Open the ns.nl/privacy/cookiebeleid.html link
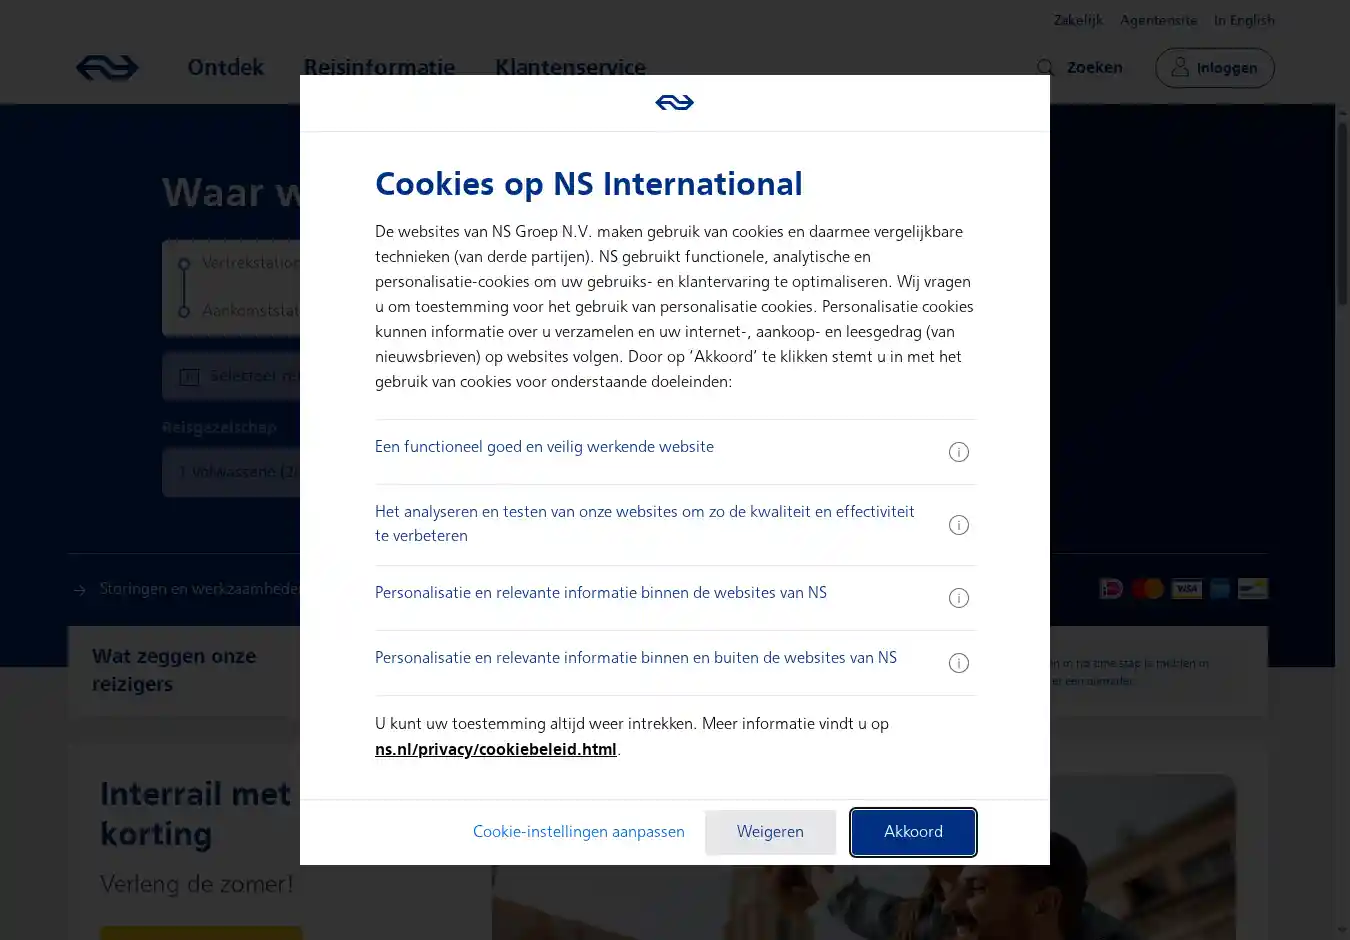The image size is (1350, 940). (x=496, y=749)
